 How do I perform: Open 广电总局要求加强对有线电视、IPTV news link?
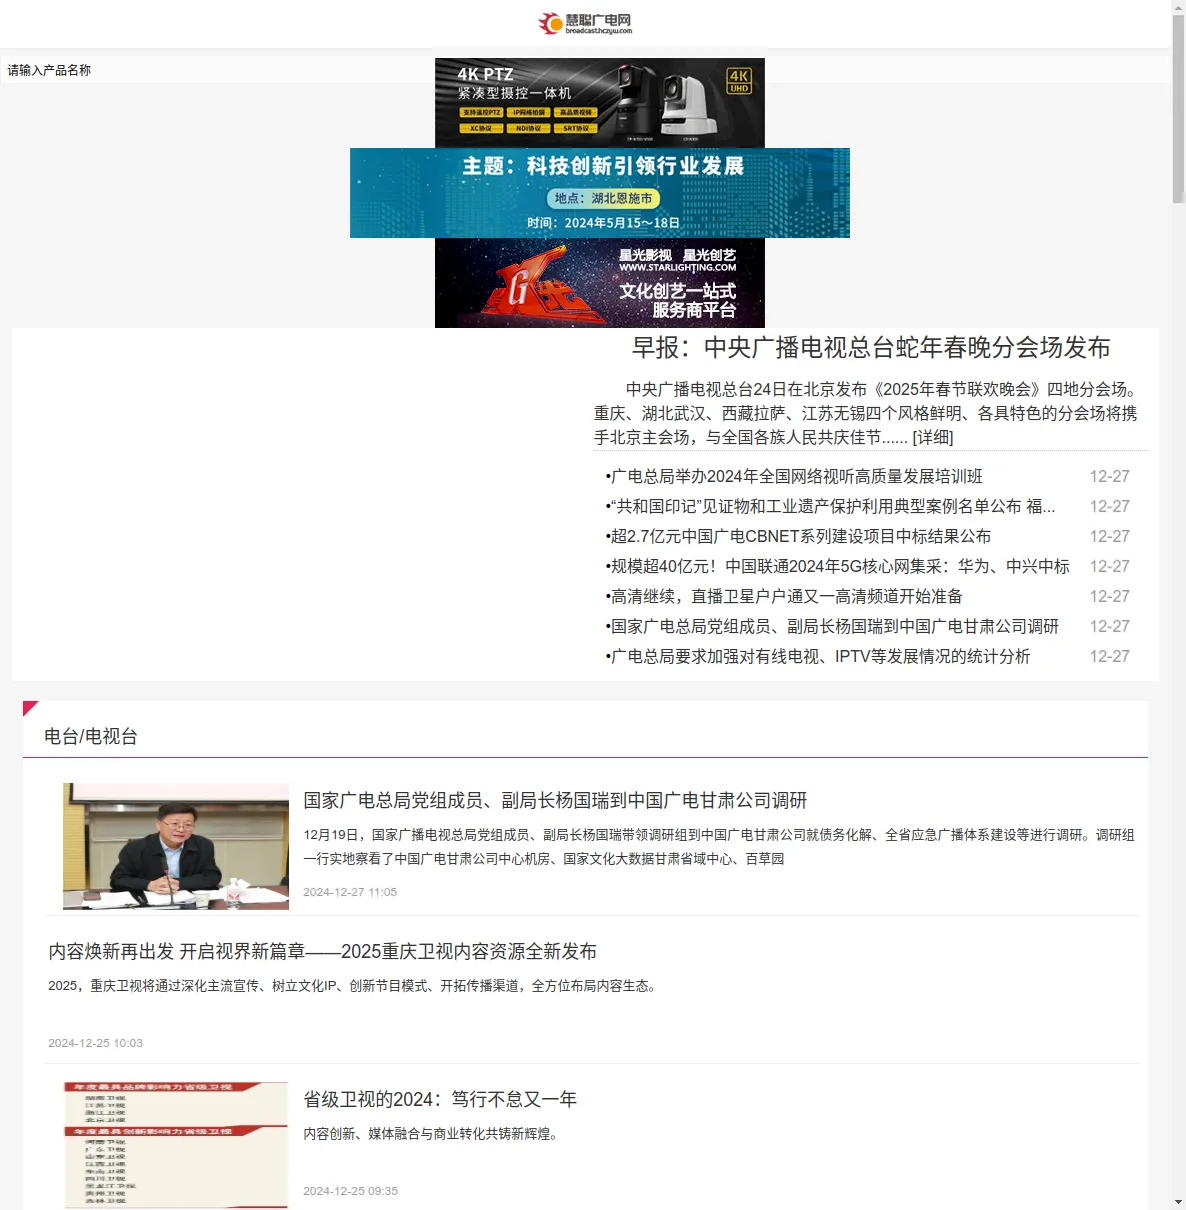click(x=820, y=656)
